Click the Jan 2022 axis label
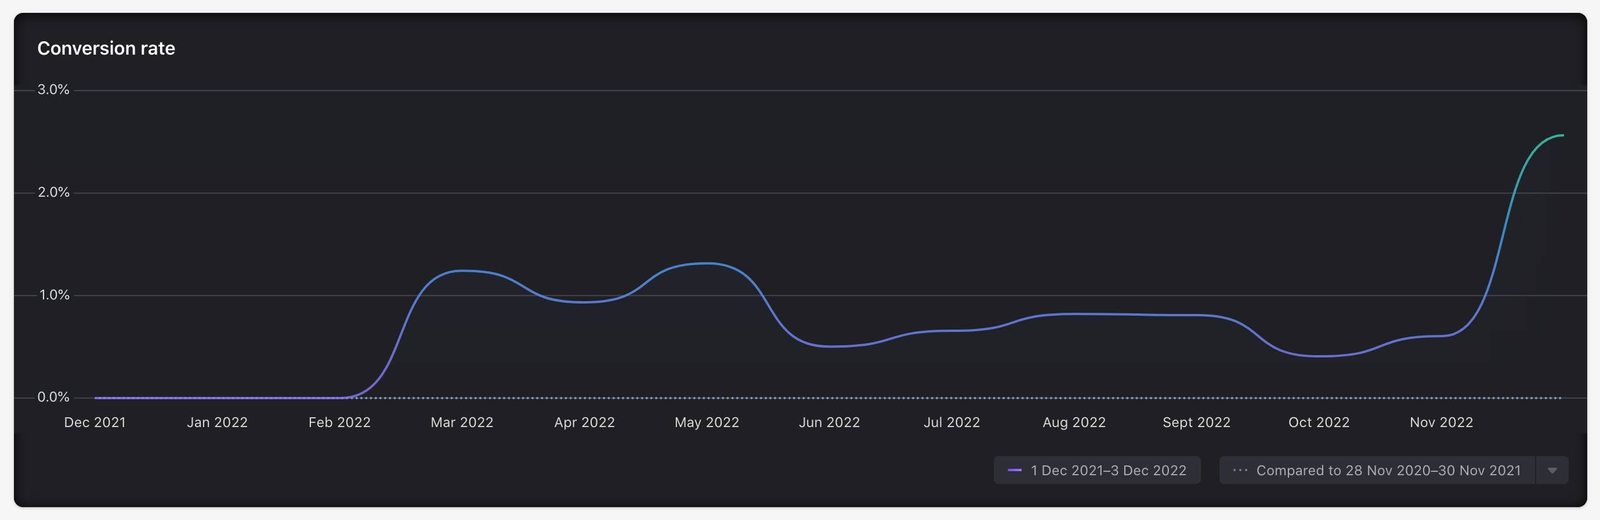 pos(217,422)
